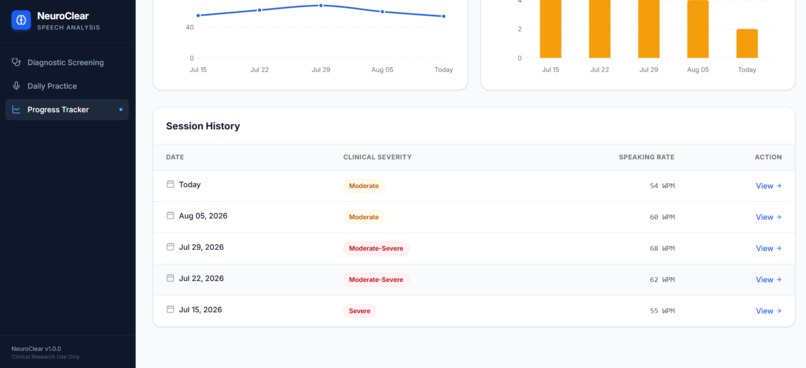806x368 pixels.
Task: Click the calendar icon beside Jul 22, 2026
Action: tap(170, 278)
